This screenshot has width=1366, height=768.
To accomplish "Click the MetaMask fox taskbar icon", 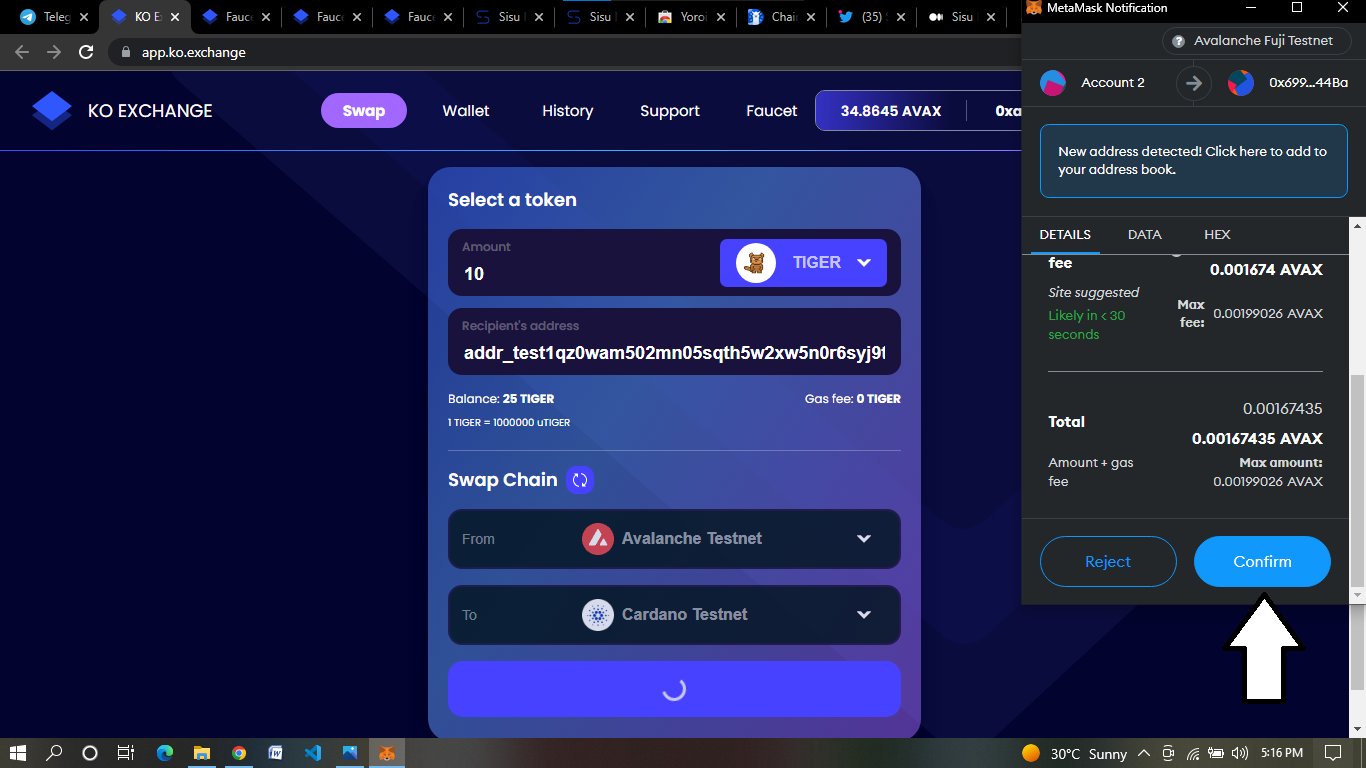I will point(386,753).
